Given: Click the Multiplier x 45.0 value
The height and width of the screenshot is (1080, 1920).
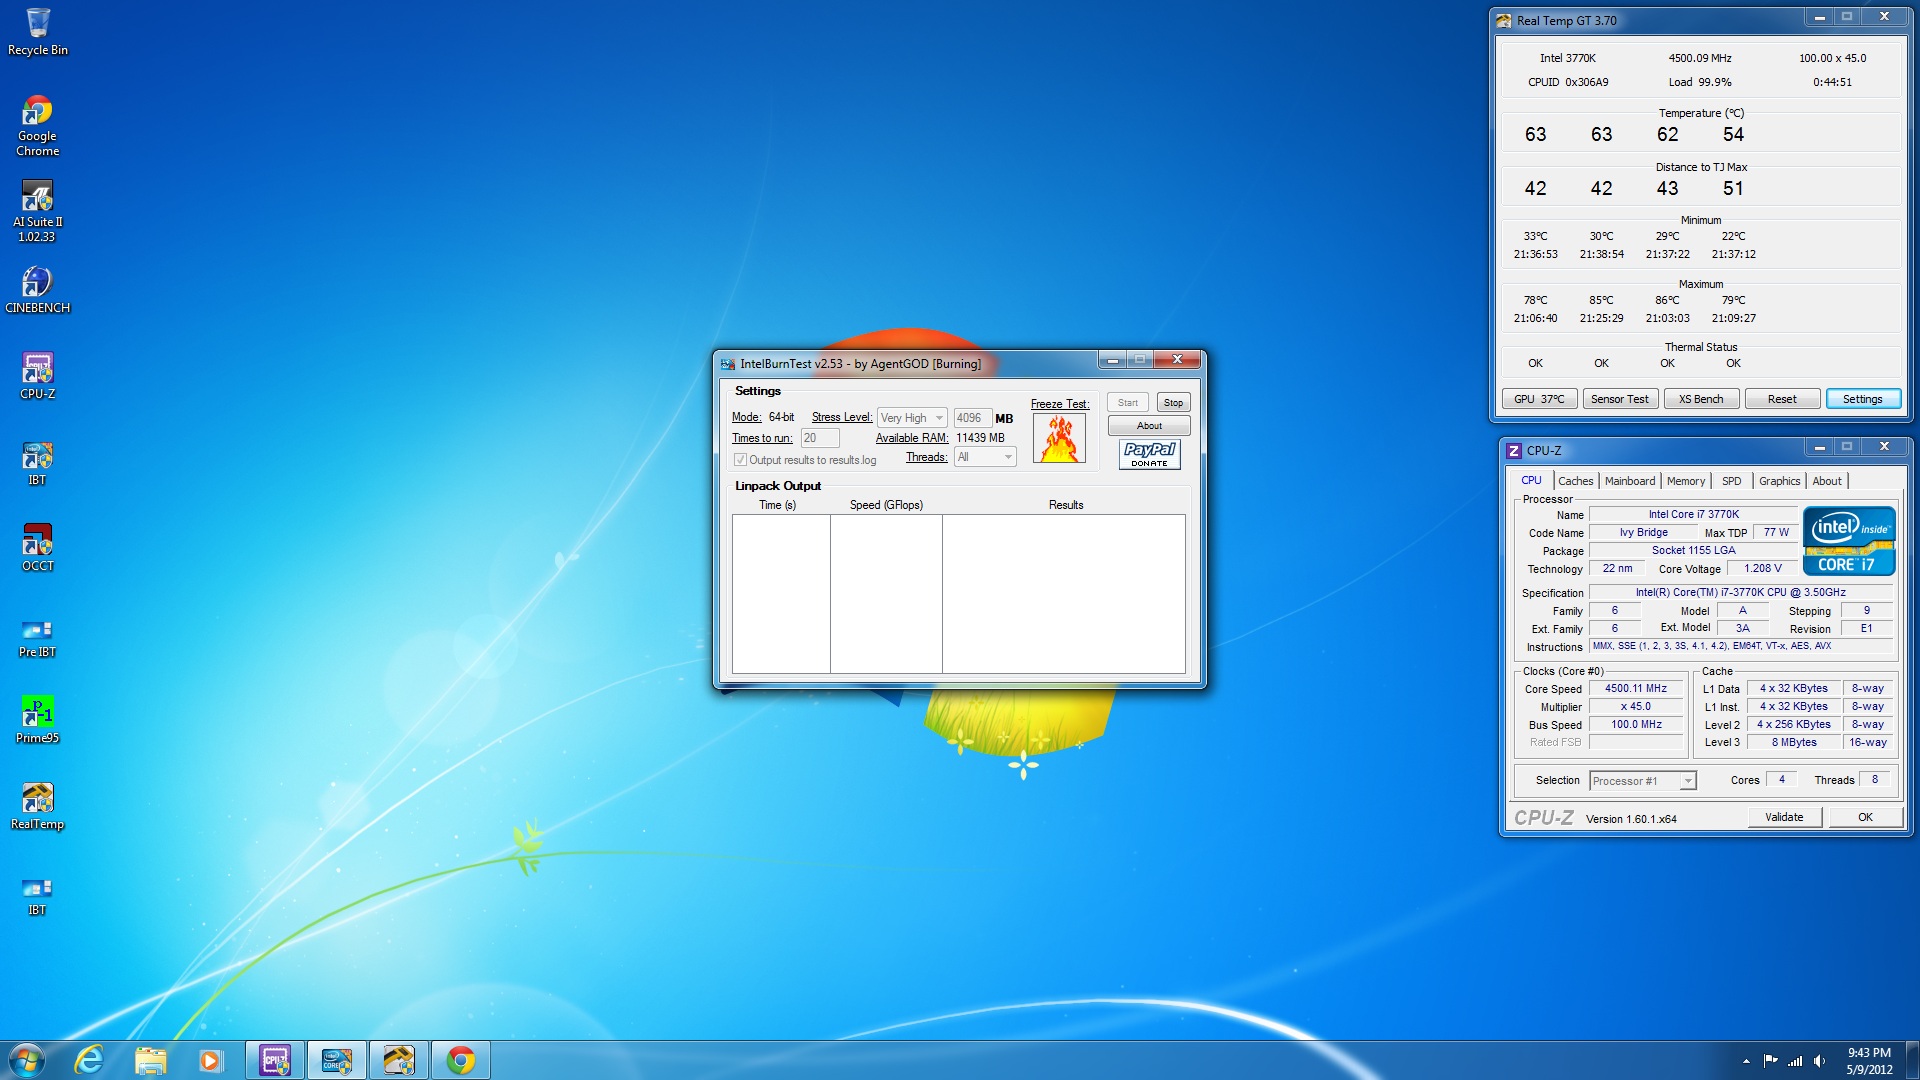Looking at the screenshot, I should pyautogui.click(x=1635, y=707).
